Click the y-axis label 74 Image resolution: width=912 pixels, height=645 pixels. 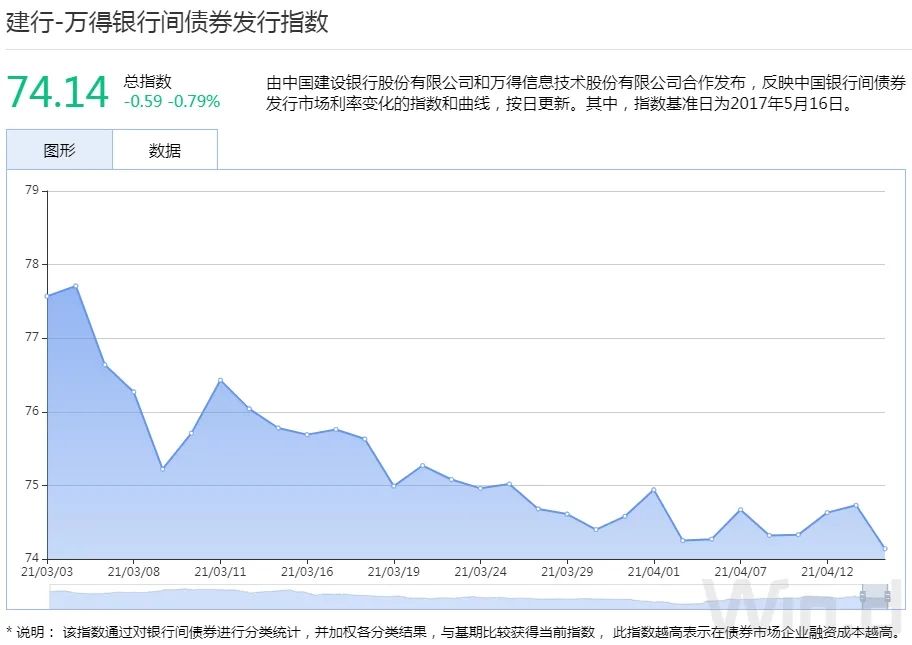coord(32,558)
